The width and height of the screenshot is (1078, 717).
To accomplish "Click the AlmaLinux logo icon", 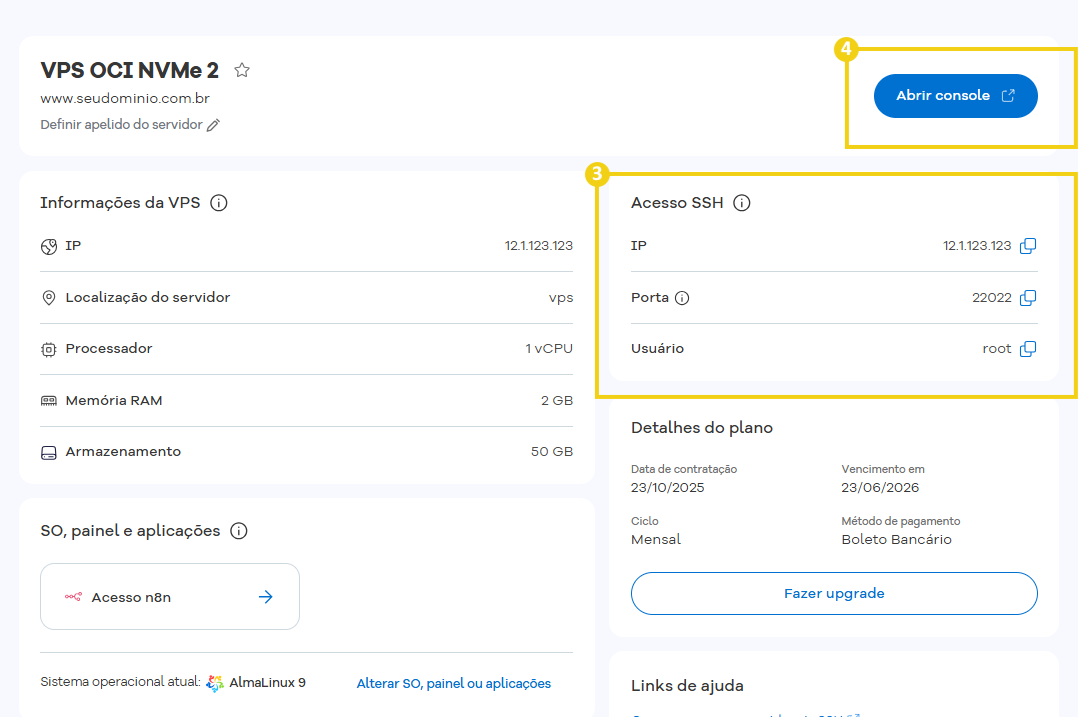I will click(x=215, y=683).
